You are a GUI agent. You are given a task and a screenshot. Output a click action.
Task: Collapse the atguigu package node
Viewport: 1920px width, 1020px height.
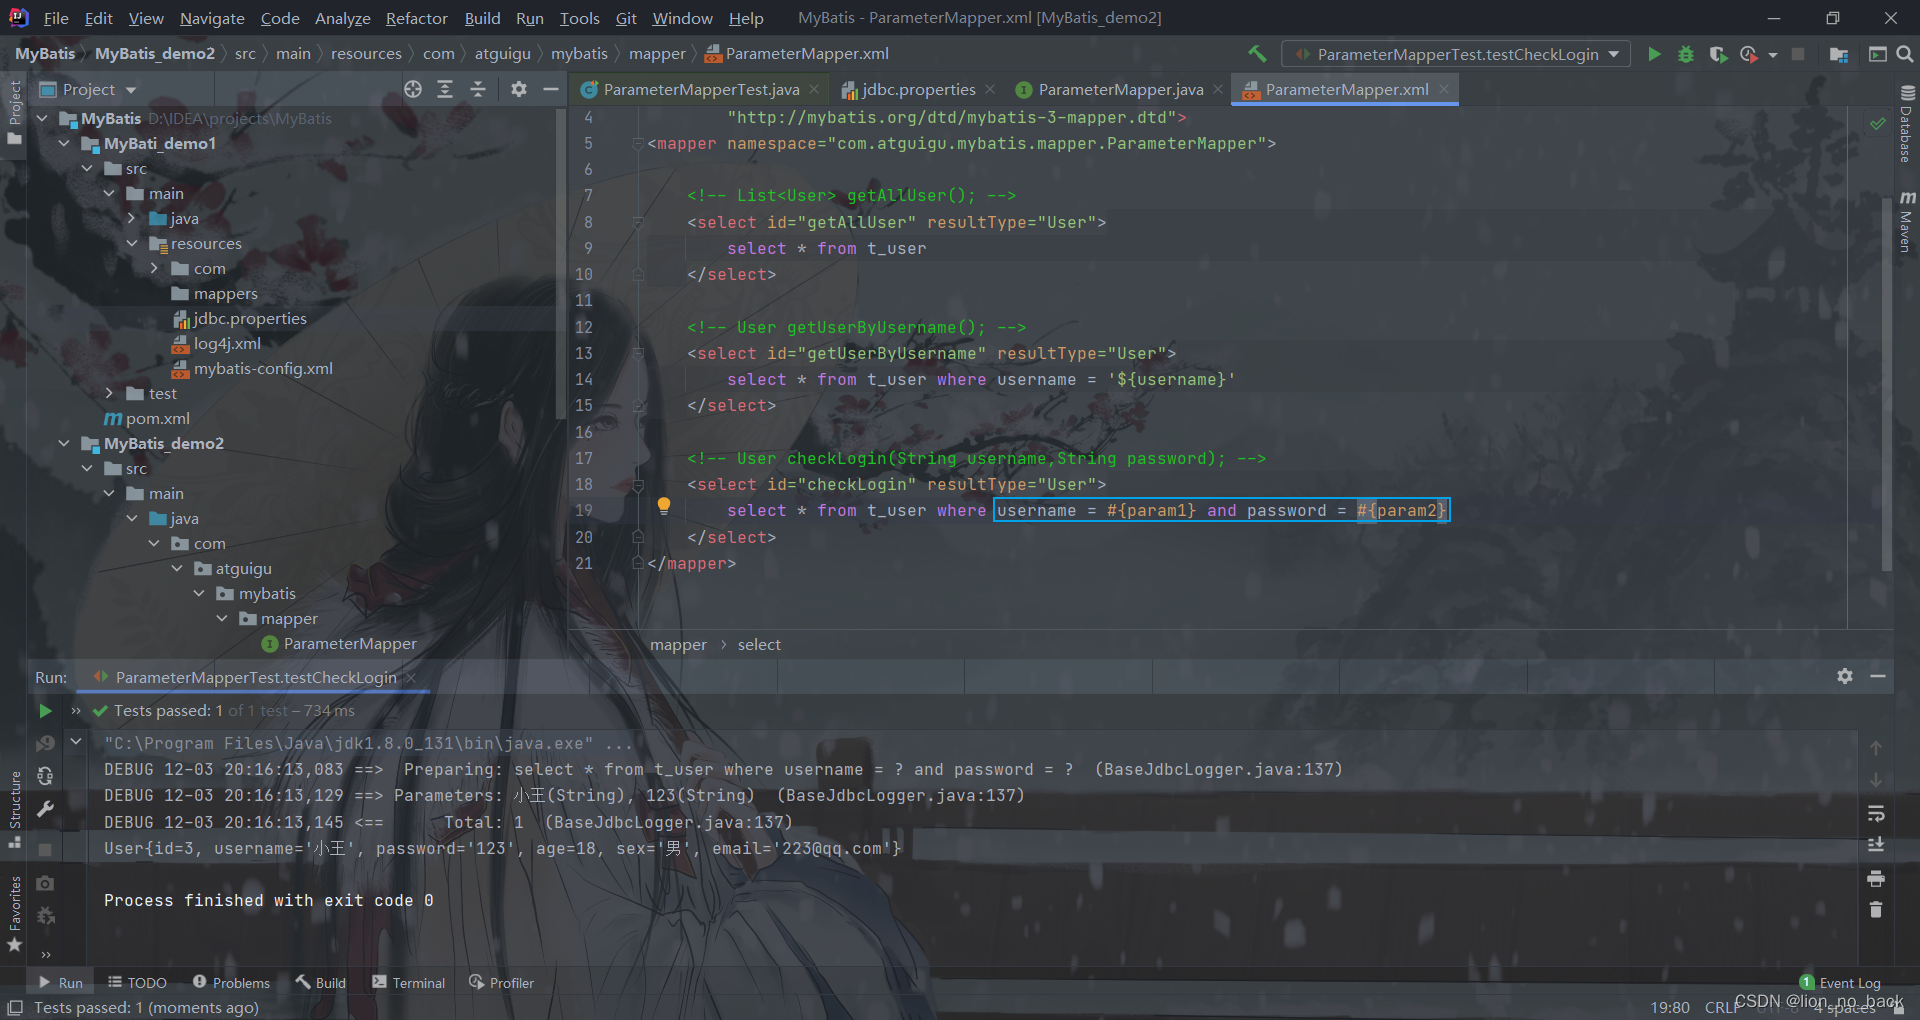coord(177,568)
